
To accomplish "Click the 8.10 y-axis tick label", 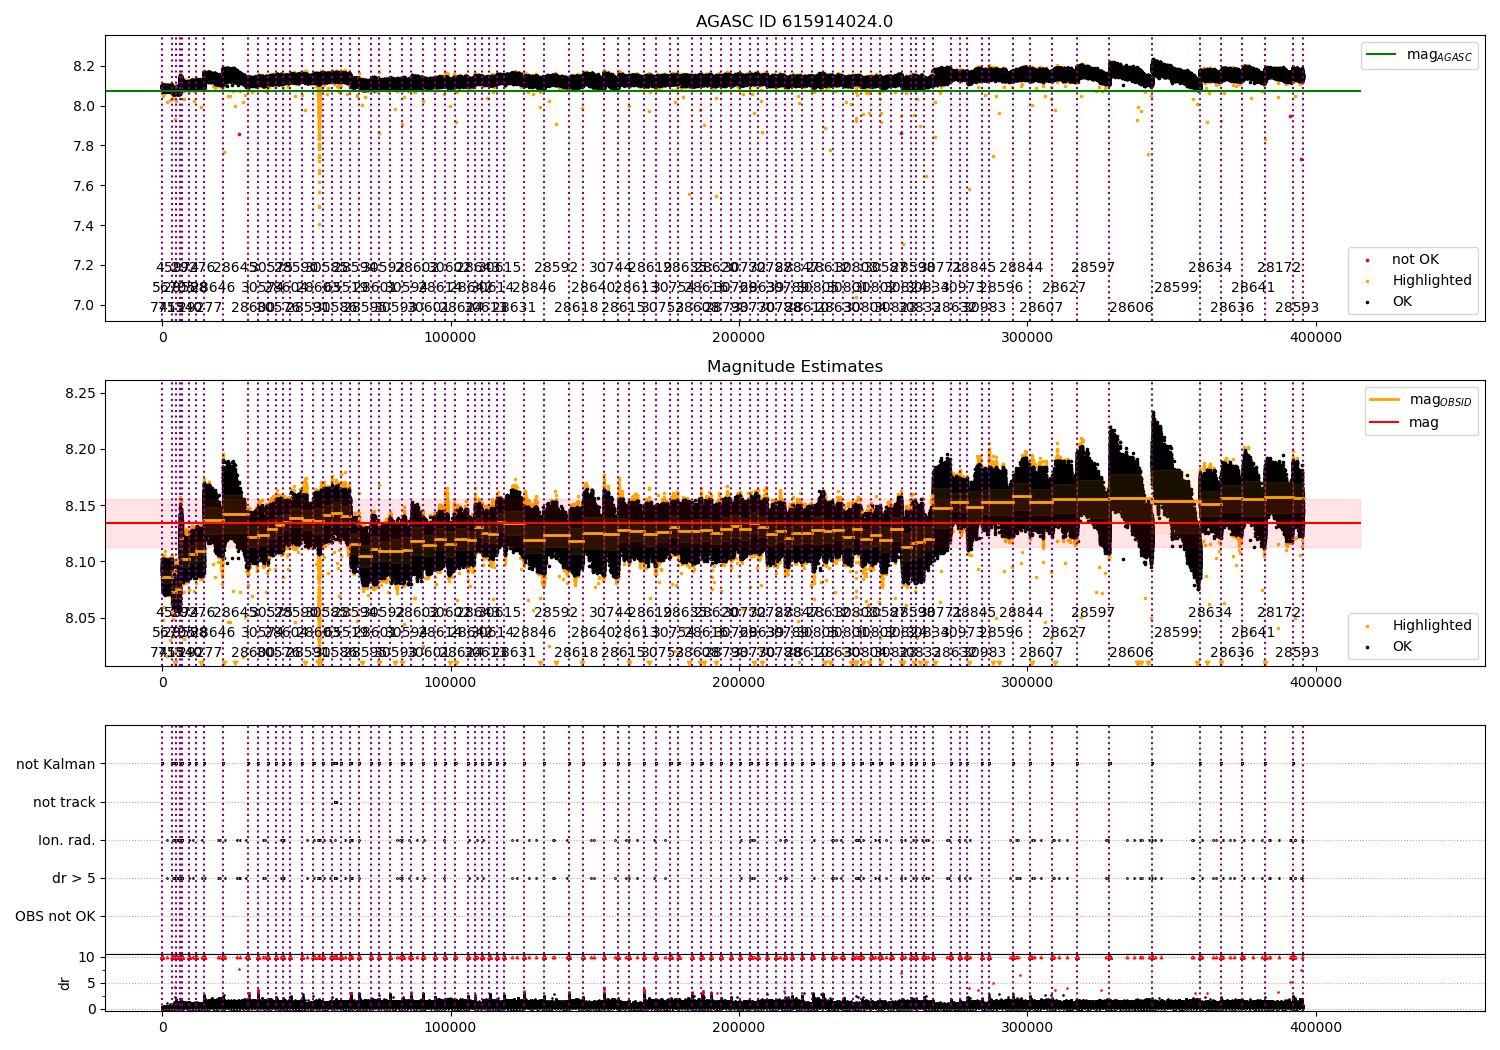I will [79, 562].
